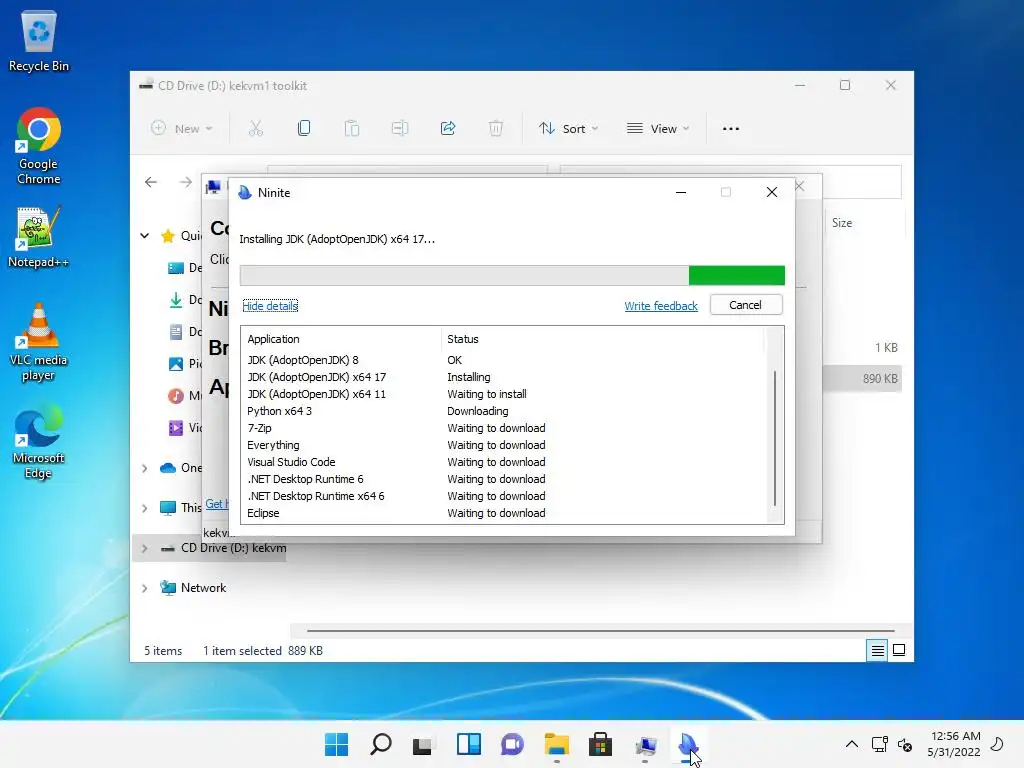Viewport: 1024px width, 768px height.
Task: Click the Explorer horizontal scrollbar
Action: (600, 631)
